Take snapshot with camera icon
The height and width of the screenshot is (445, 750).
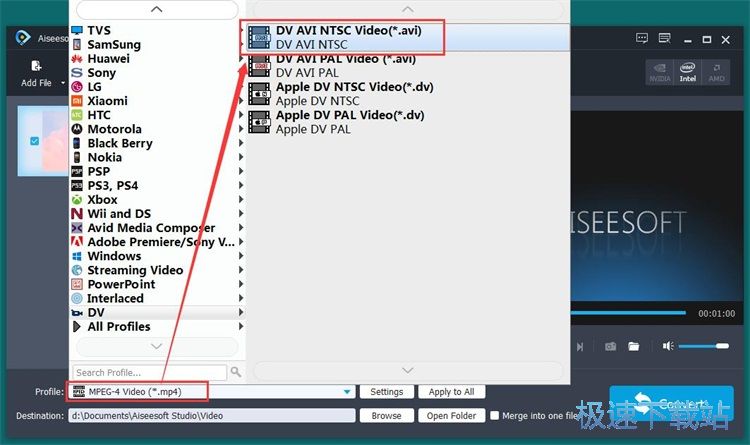610,346
